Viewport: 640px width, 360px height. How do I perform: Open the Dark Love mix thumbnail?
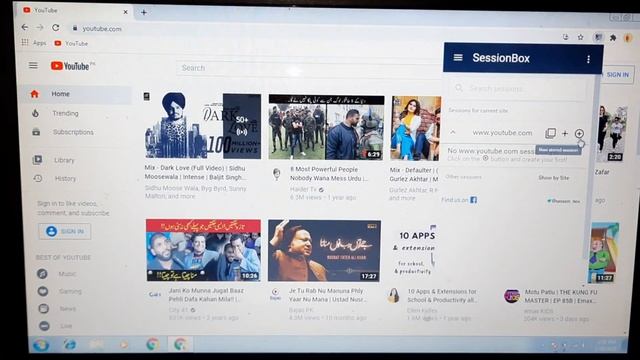tap(203, 126)
